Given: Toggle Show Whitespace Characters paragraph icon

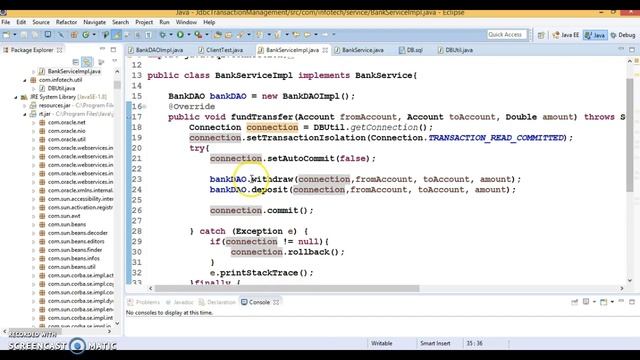Looking at the screenshot, I should tap(148, 35).
